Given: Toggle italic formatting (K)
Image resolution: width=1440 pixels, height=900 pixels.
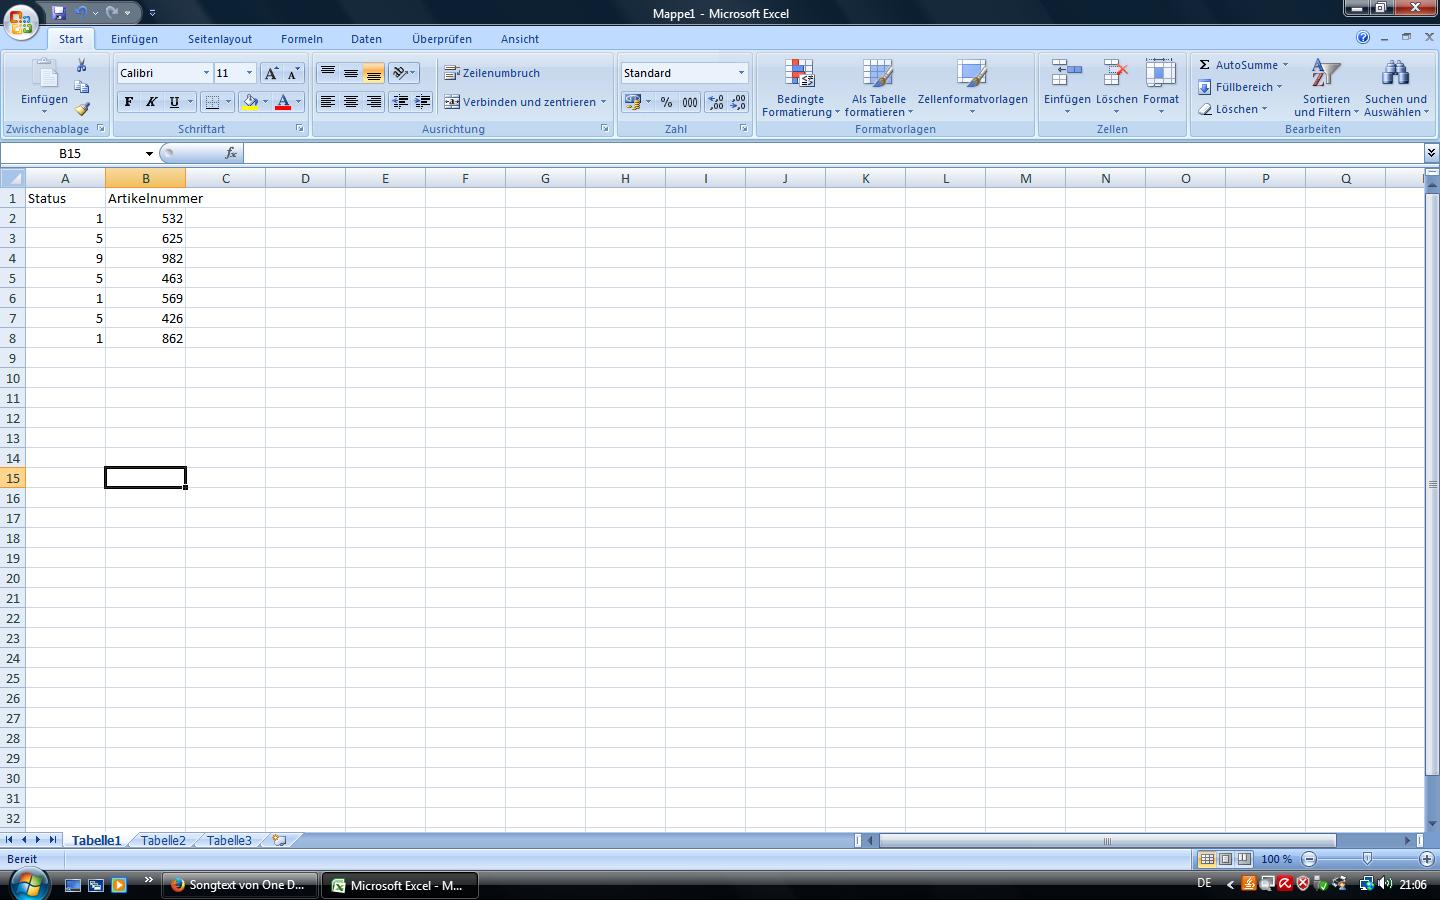Looking at the screenshot, I should 151,102.
